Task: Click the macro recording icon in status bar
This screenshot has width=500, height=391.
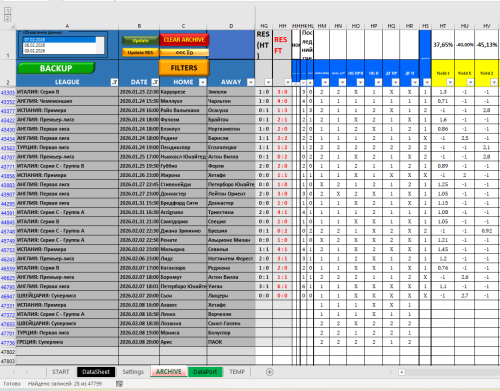Action: (x=119, y=384)
